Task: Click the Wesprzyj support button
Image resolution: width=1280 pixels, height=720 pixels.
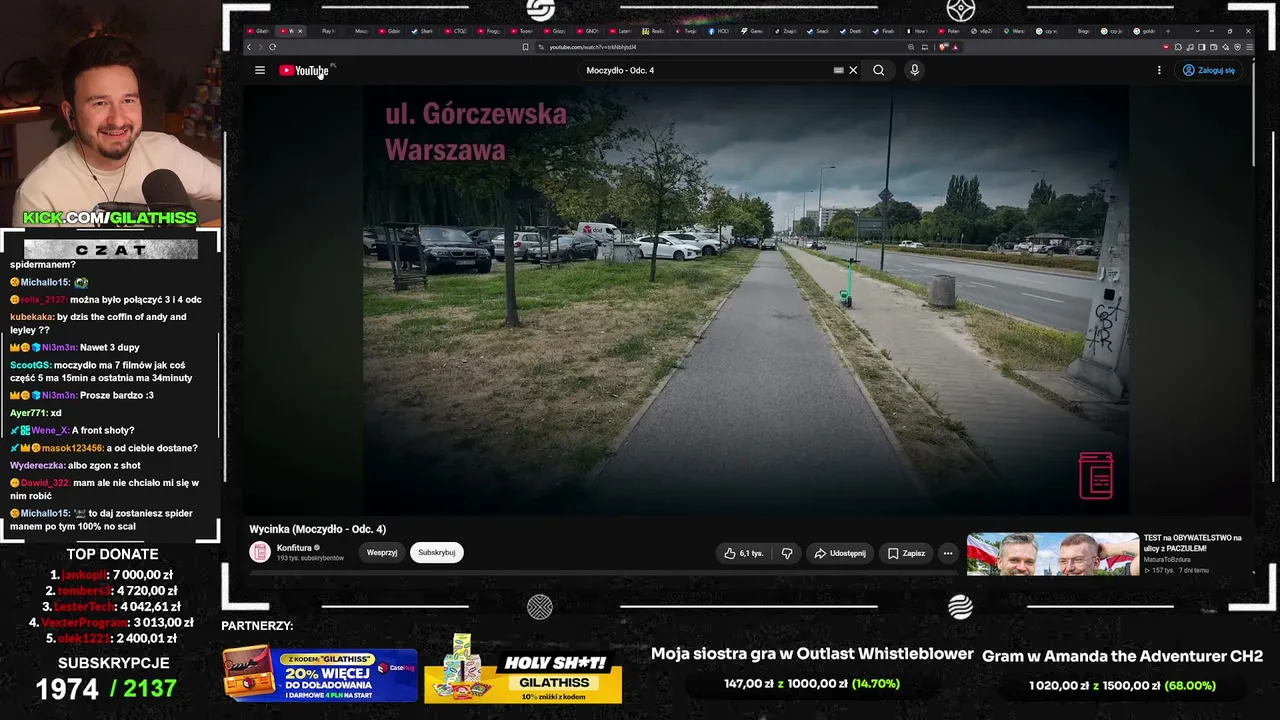Action: coord(382,552)
